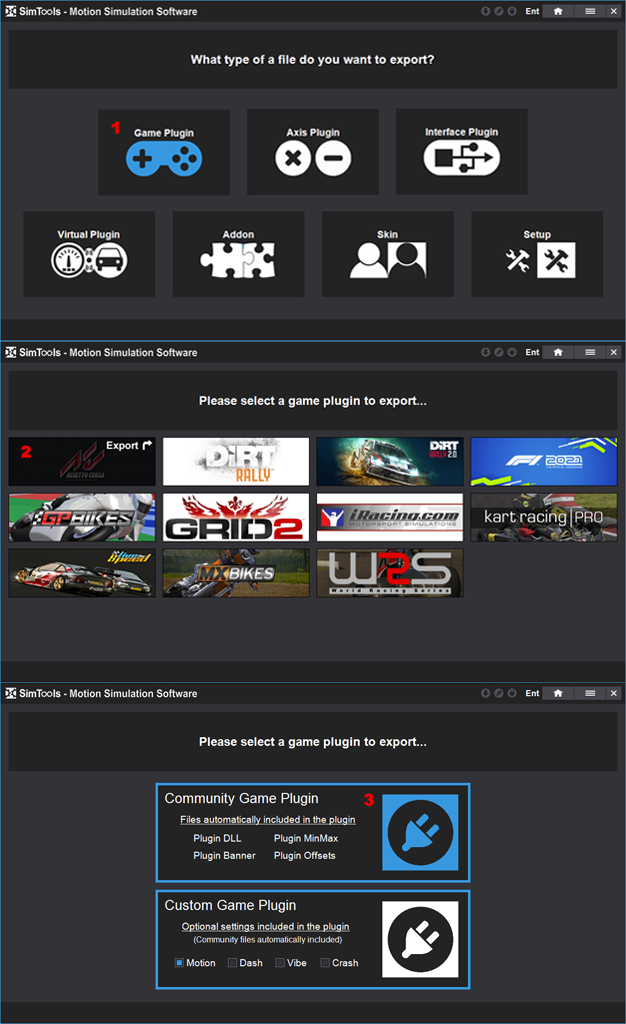Click down-arrow circle icon in plugin type window
Viewport: 626px width, 1024px height.
click(486, 693)
